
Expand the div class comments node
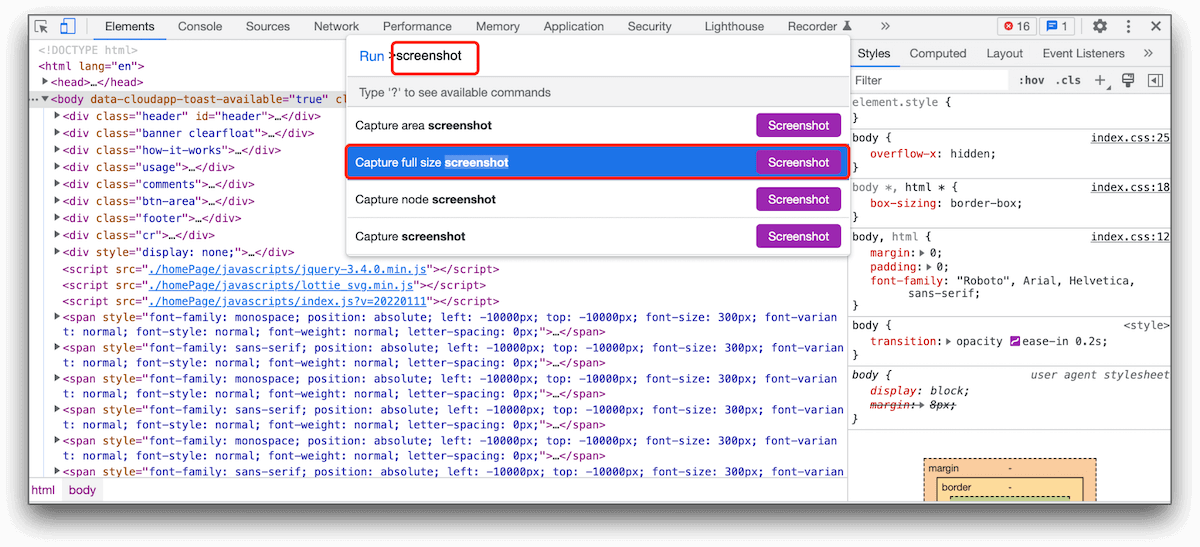pyautogui.click(x=57, y=184)
